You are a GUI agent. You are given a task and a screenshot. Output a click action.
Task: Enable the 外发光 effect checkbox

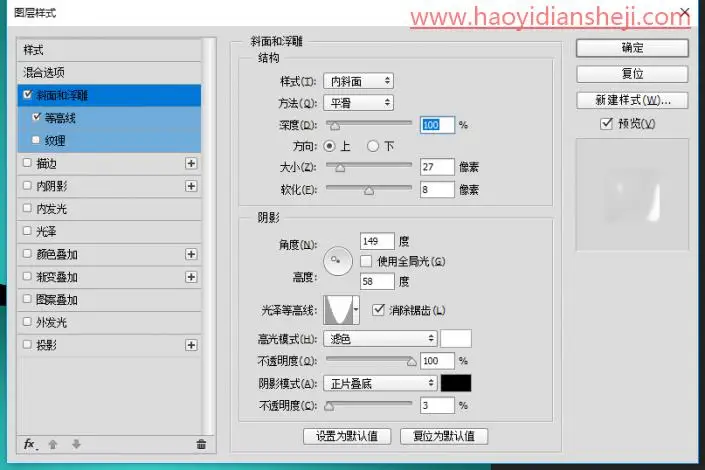click(x=27, y=322)
